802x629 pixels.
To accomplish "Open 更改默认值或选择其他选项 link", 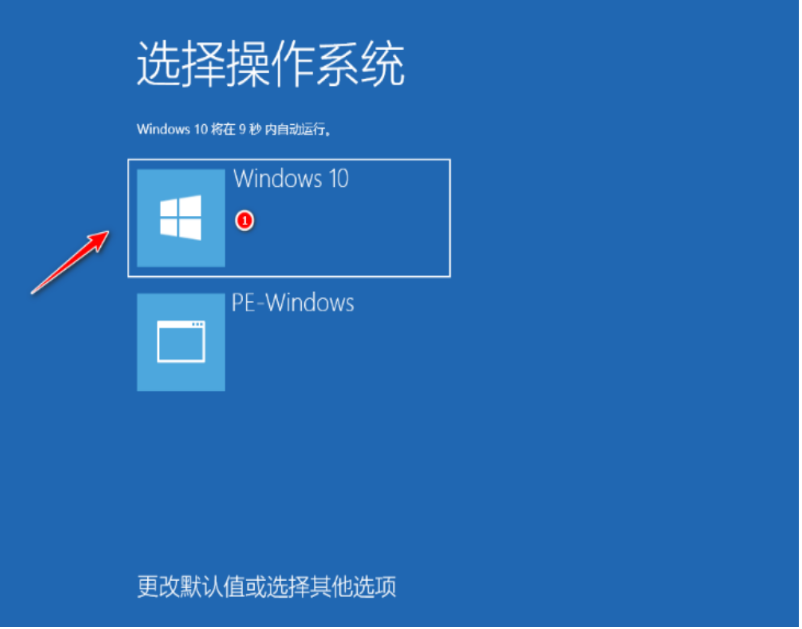I will point(266,587).
